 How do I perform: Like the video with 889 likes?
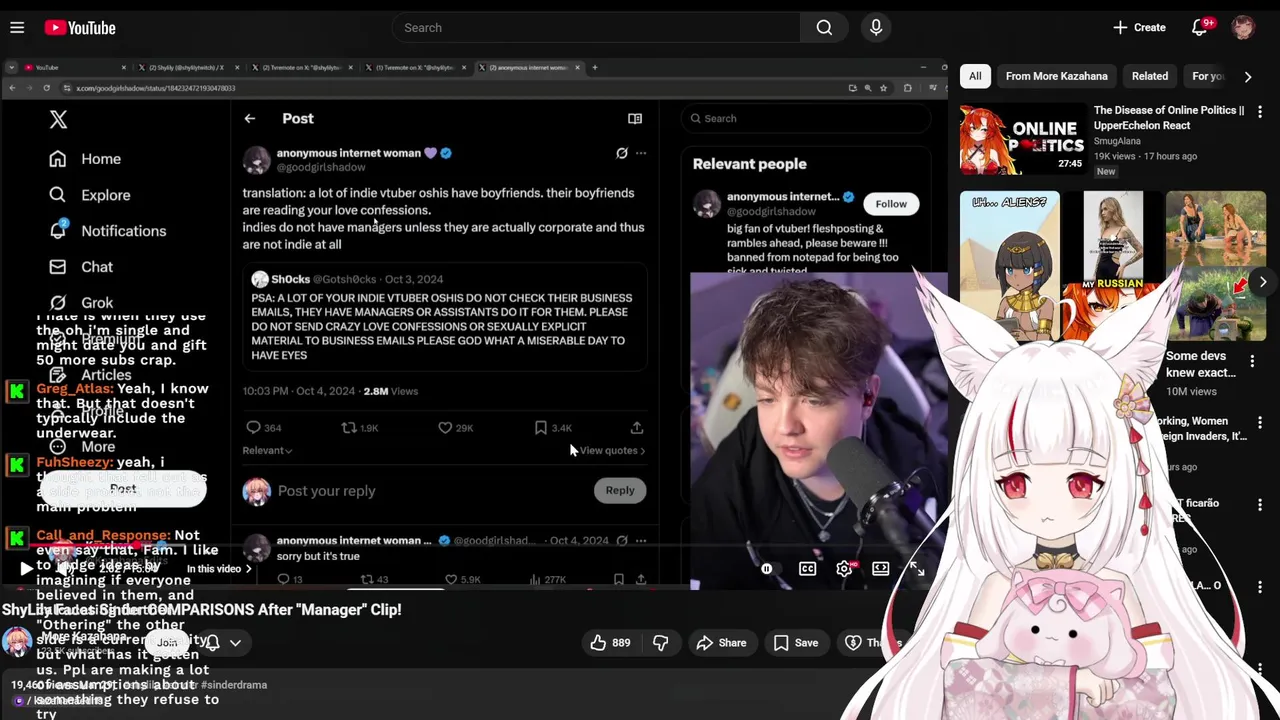click(610, 643)
